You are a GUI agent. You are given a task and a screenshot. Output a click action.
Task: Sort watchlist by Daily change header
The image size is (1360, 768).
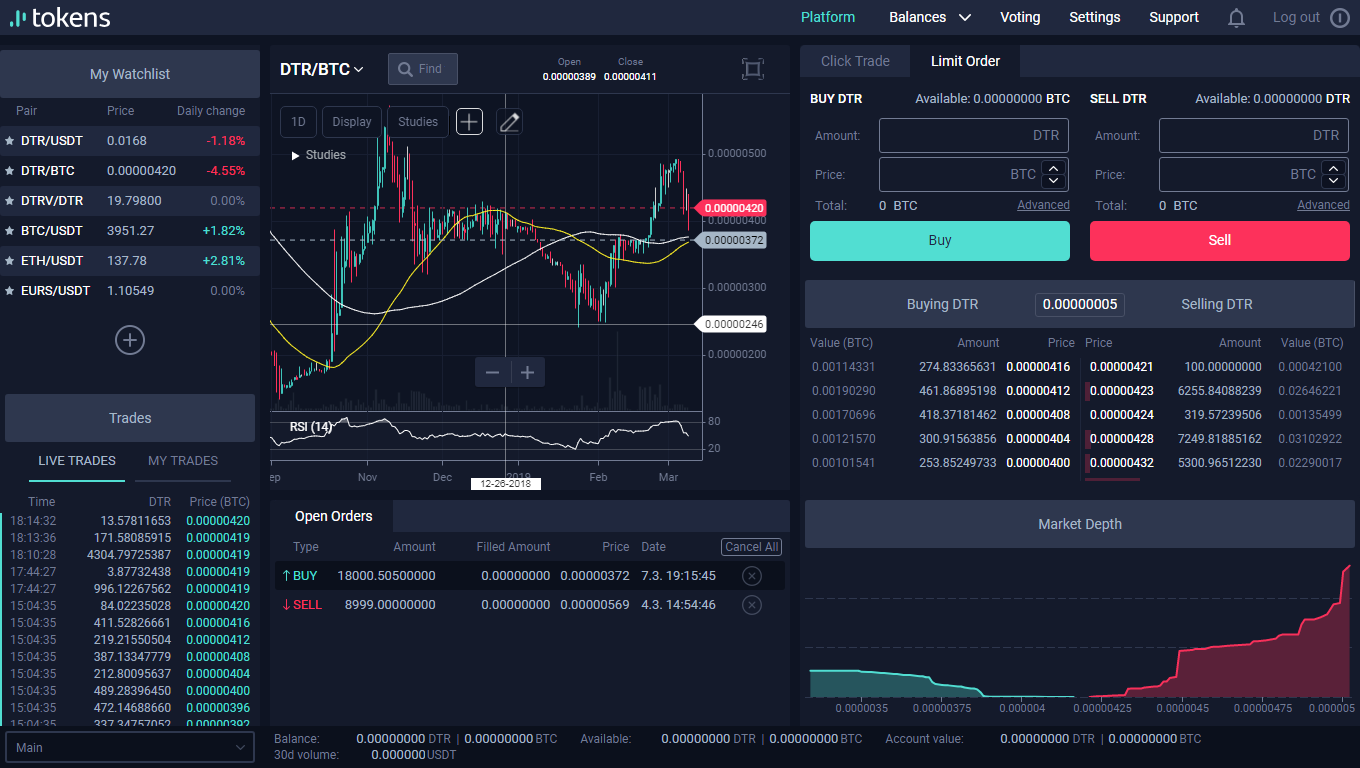211,111
